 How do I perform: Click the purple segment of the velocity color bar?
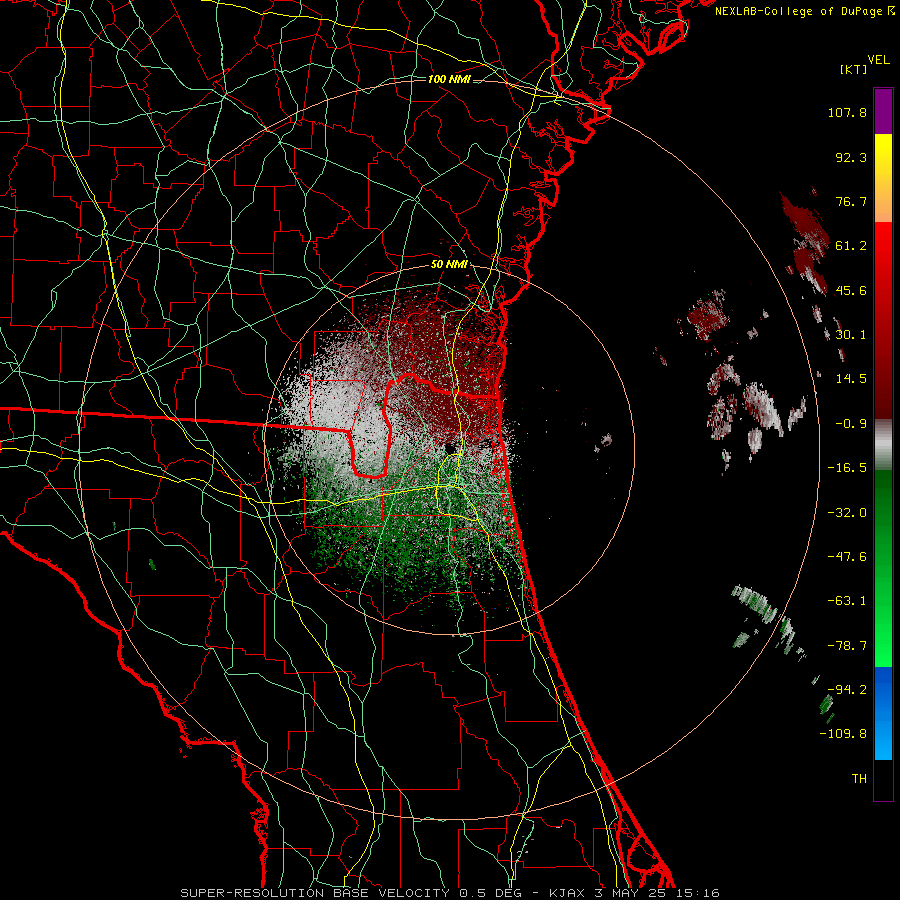883,111
